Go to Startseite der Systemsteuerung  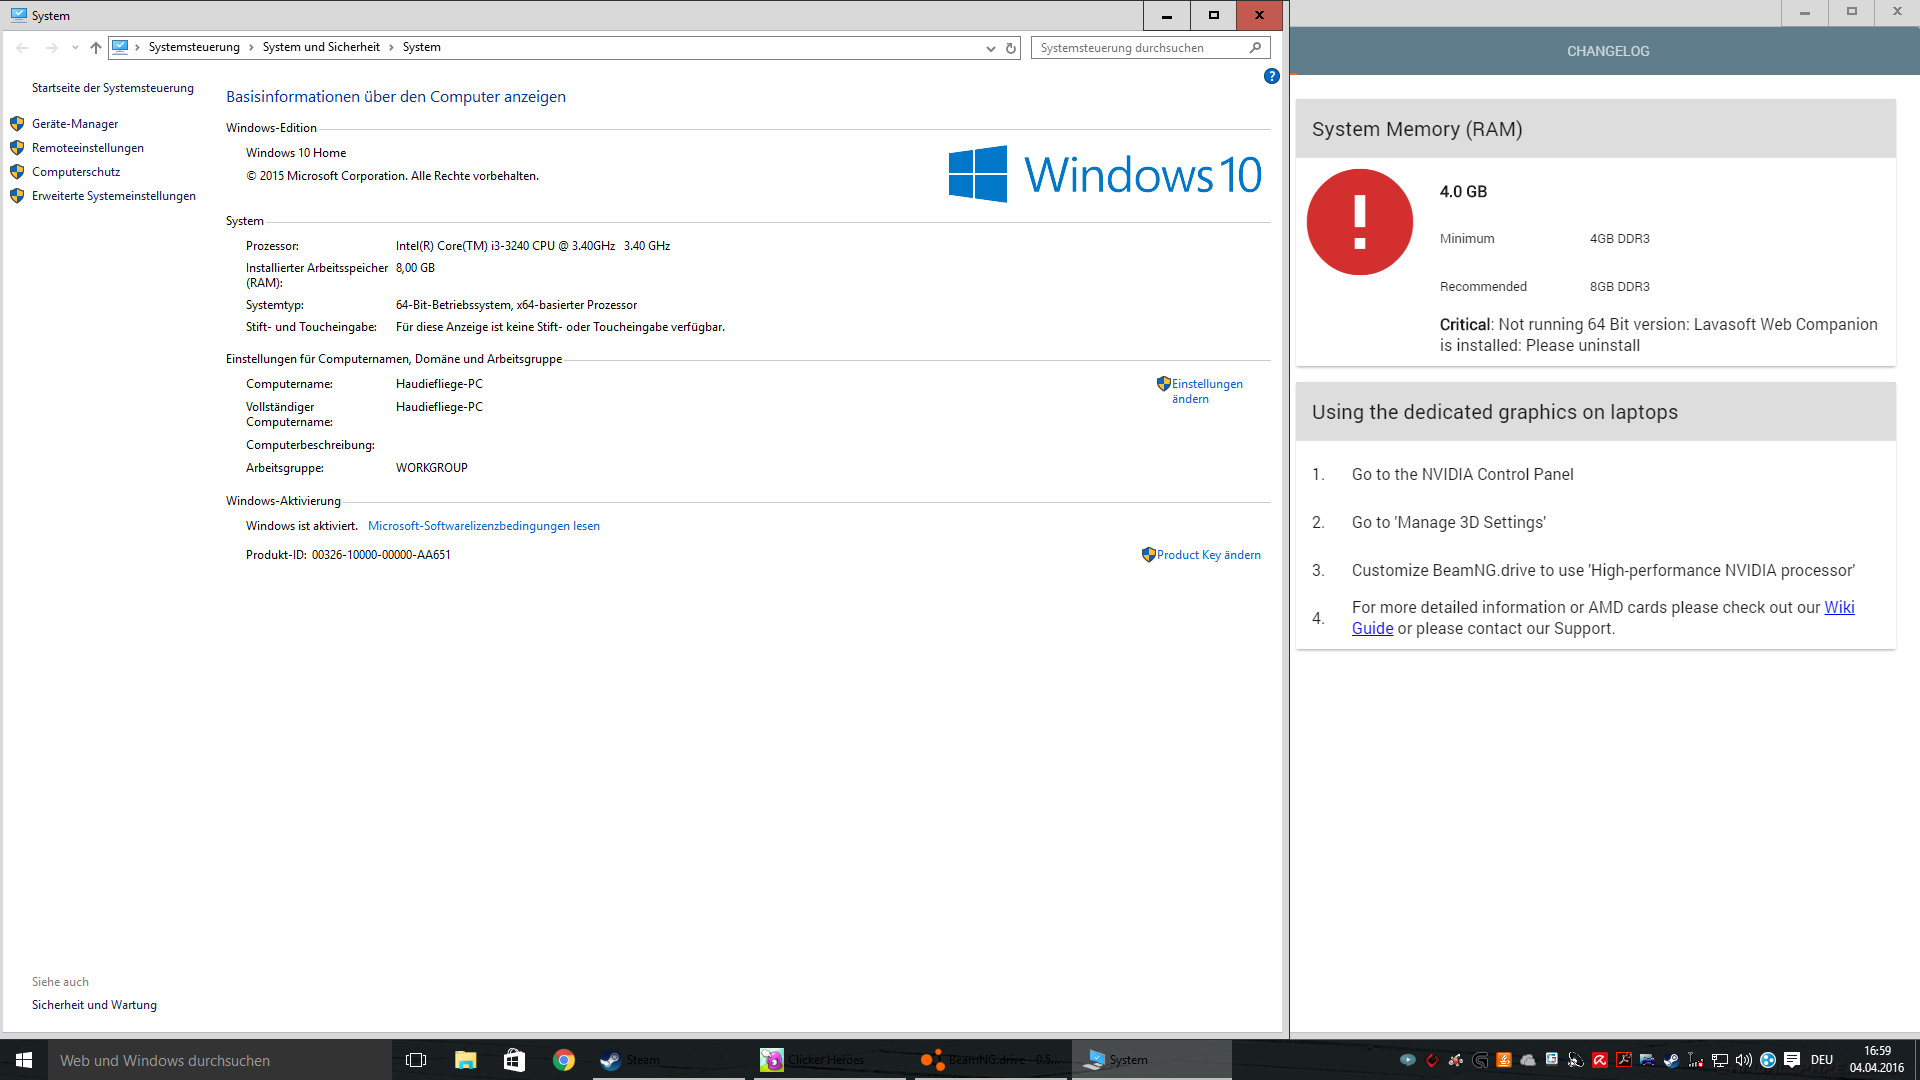click(x=113, y=88)
